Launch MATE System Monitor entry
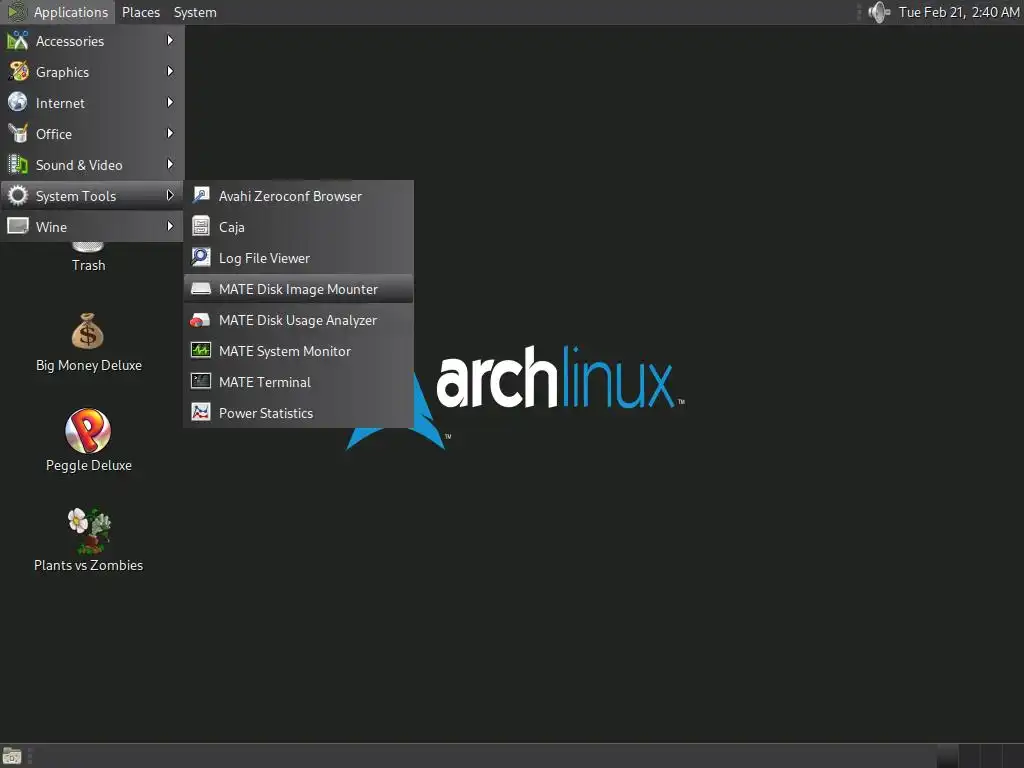This screenshot has width=1024, height=768. [x=298, y=351]
